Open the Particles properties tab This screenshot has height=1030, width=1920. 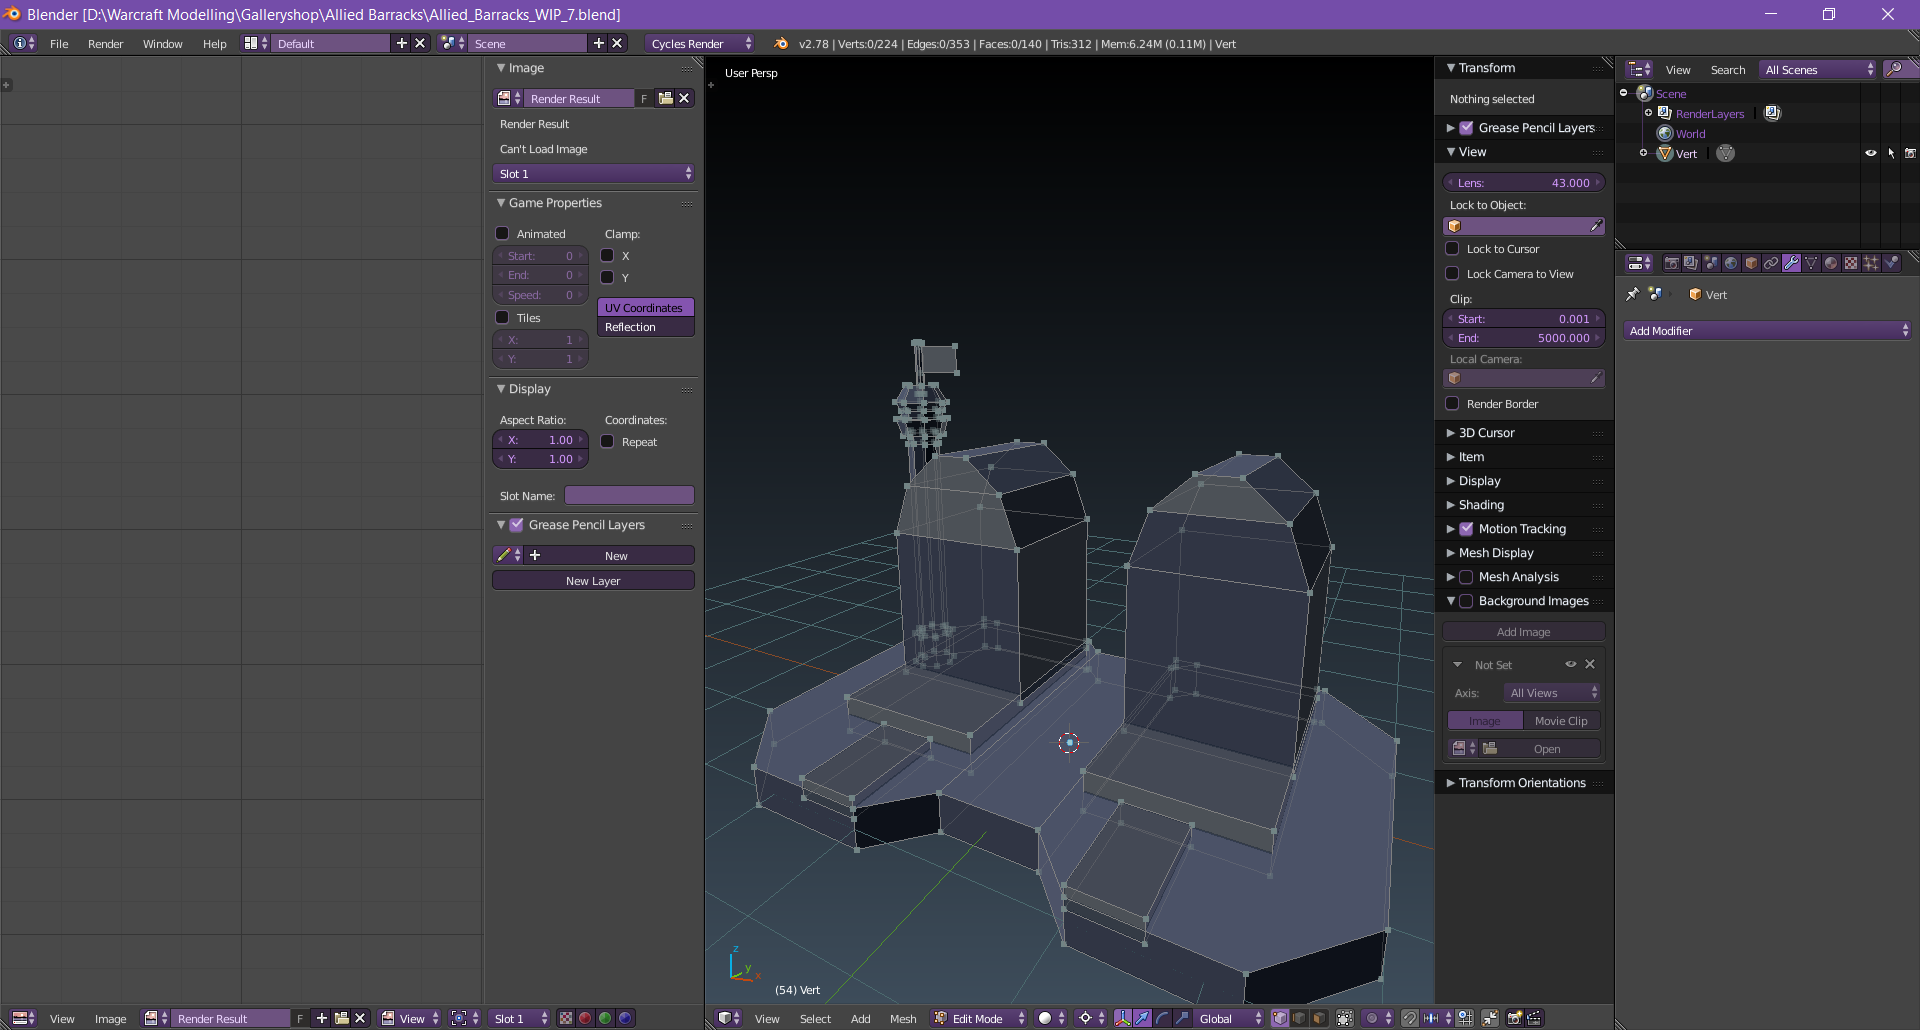pyautogui.click(x=1871, y=263)
